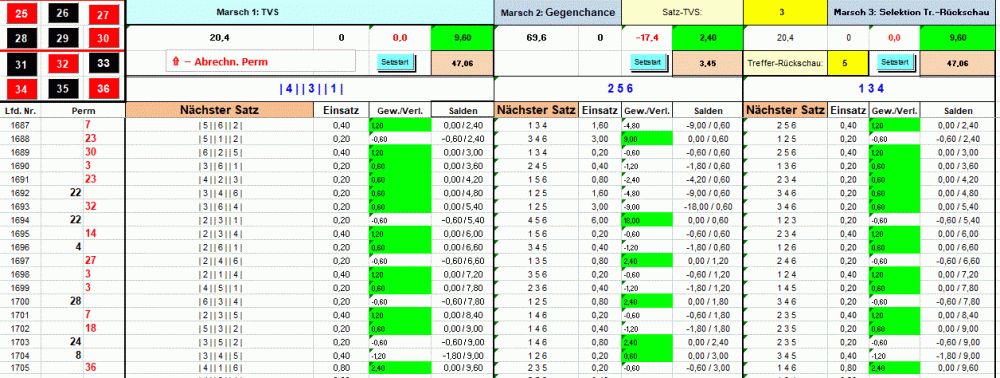Click the first Nächster Satz column header
The height and width of the screenshot is (378, 1000).
click(x=220, y=110)
